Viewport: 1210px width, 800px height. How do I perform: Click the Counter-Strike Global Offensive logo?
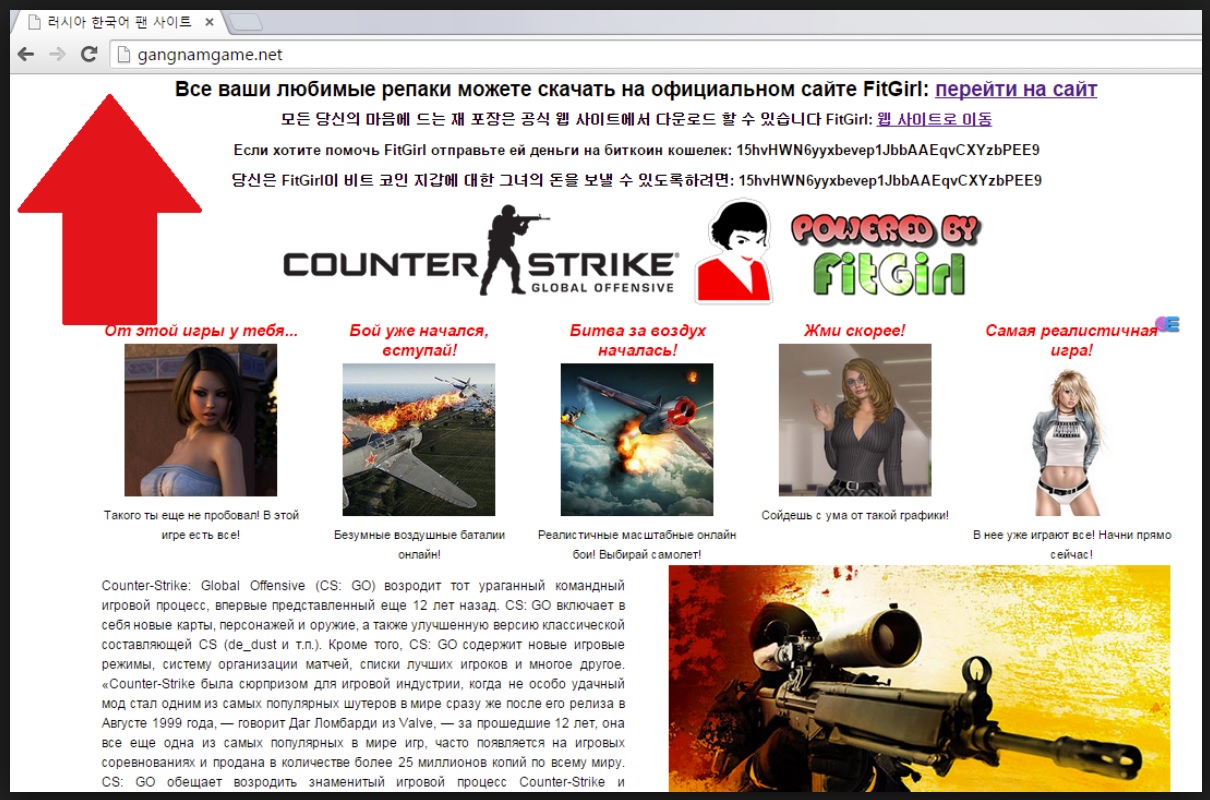(480, 250)
